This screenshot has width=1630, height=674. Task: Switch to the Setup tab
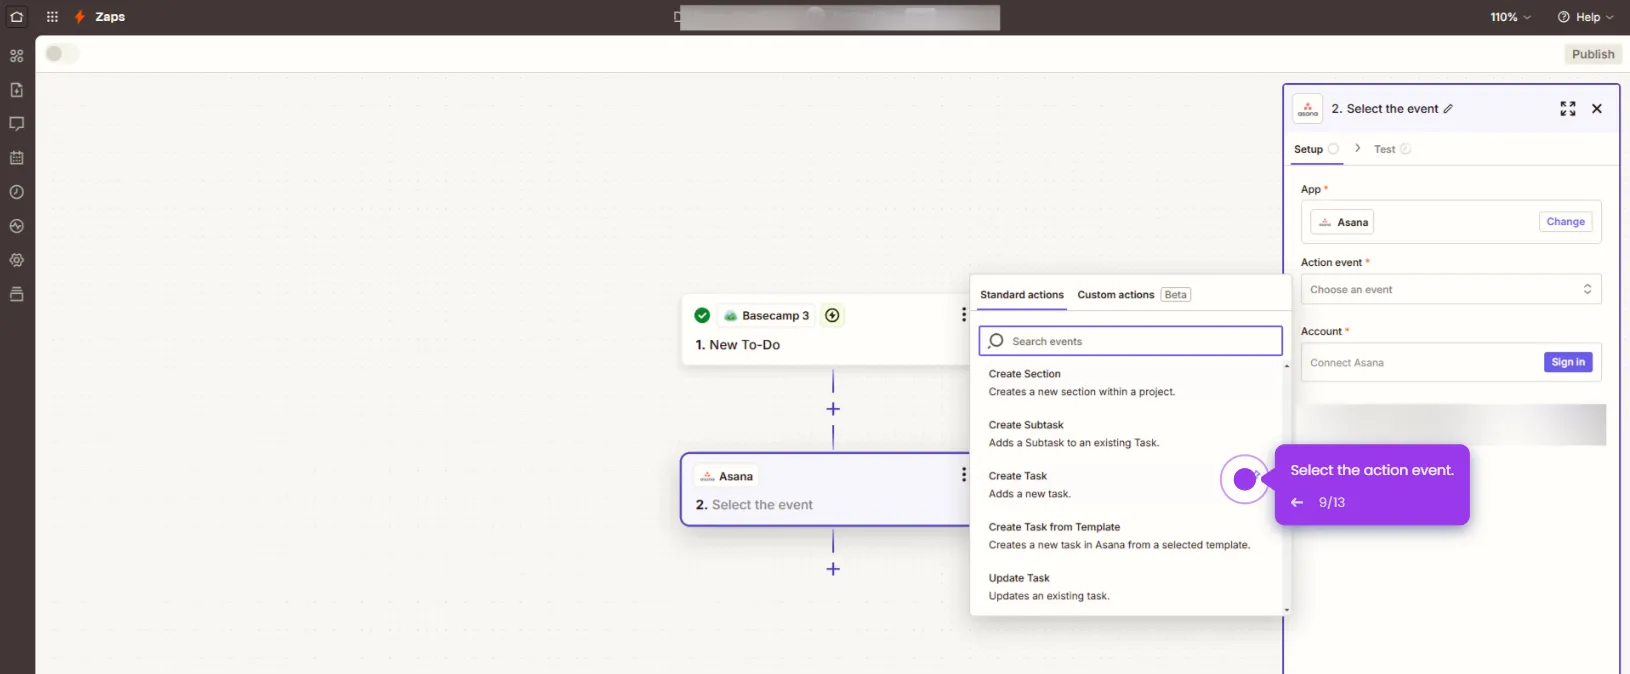[1316, 149]
